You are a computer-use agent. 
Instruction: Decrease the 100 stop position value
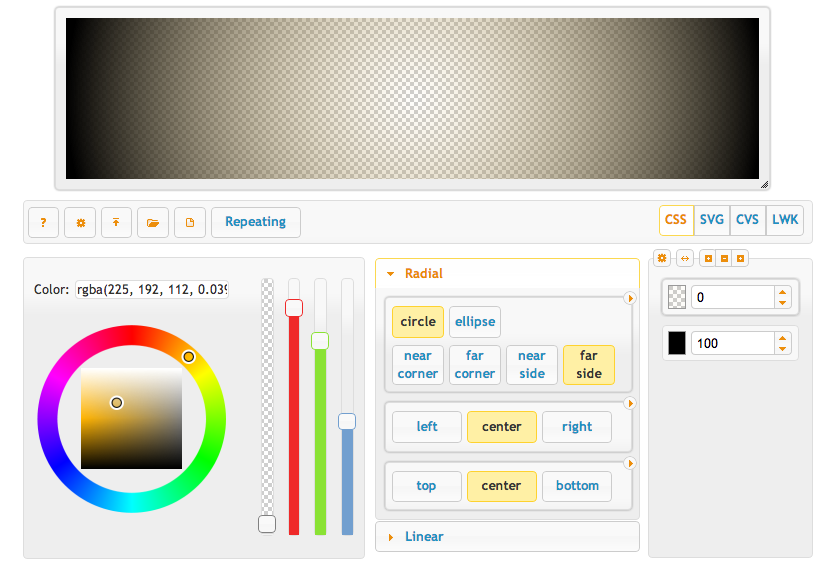click(782, 349)
